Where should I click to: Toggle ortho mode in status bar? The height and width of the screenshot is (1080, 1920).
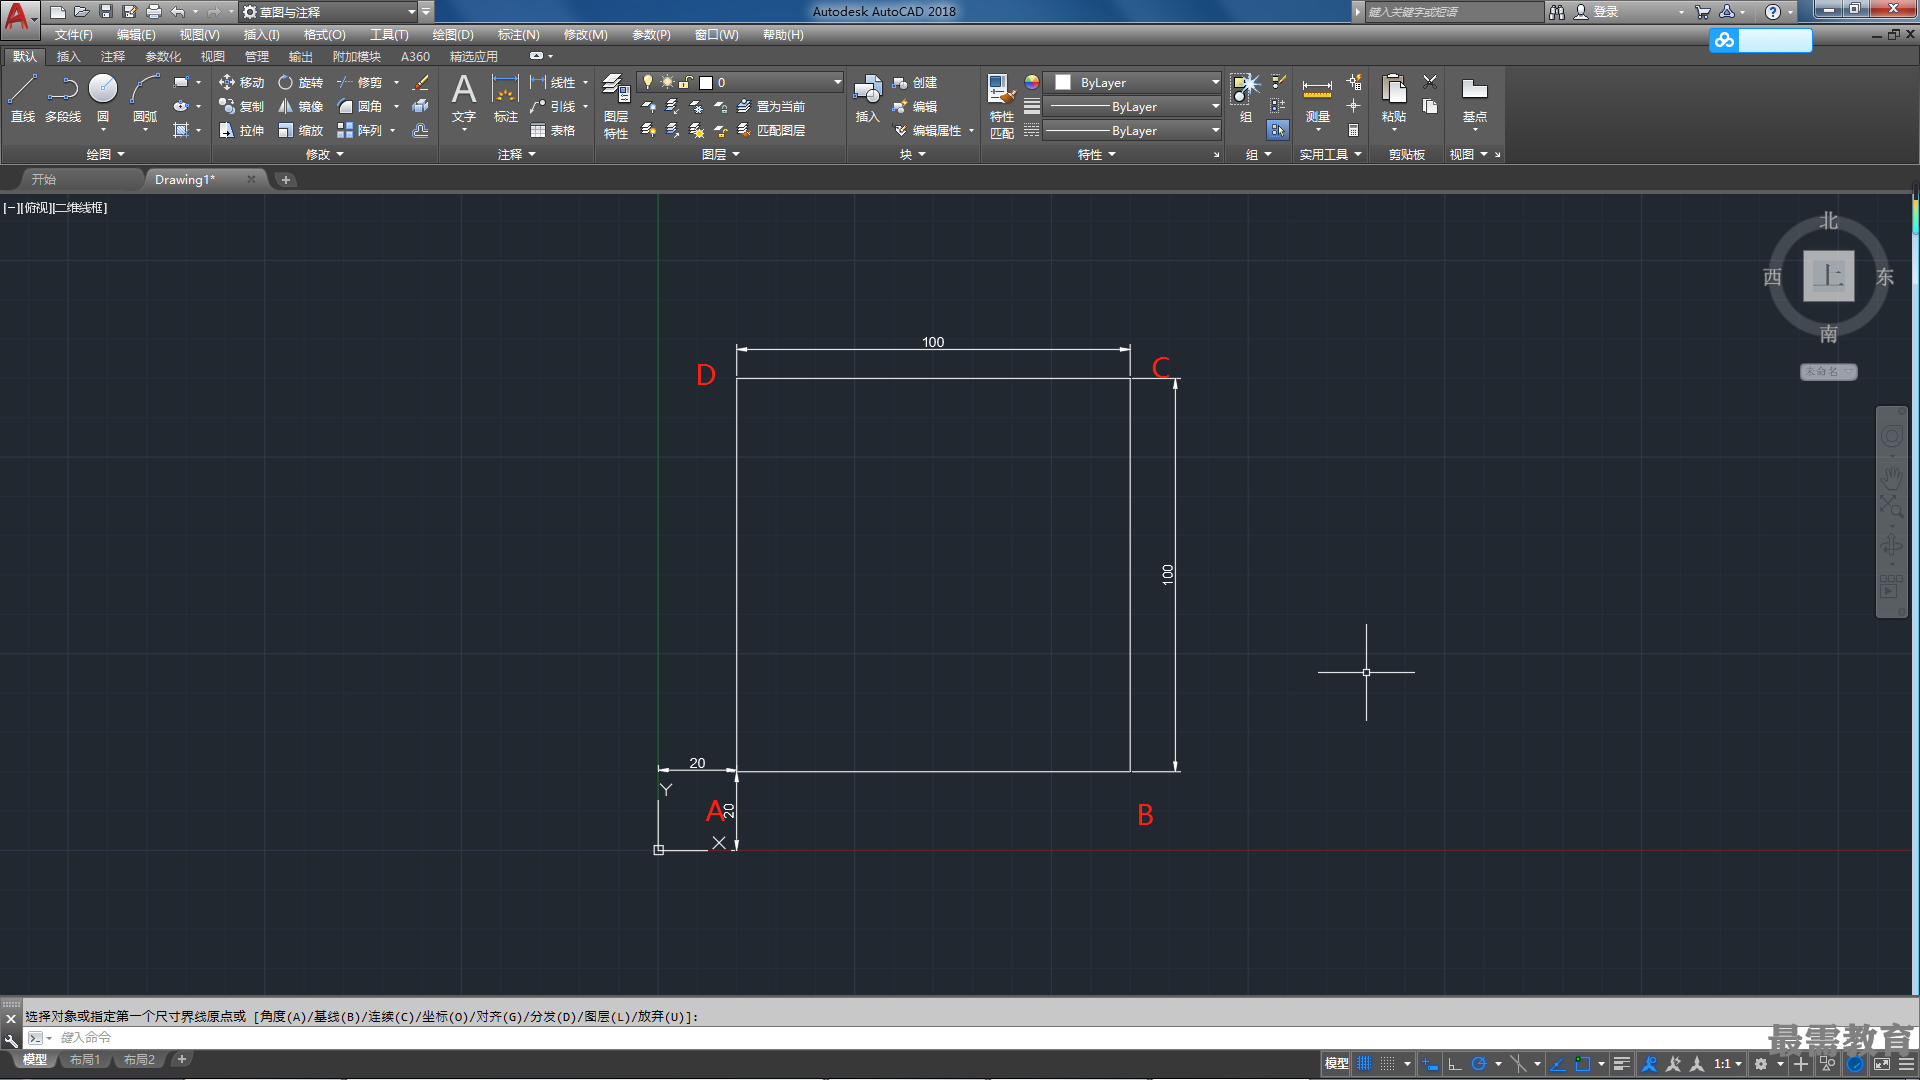click(1454, 1063)
